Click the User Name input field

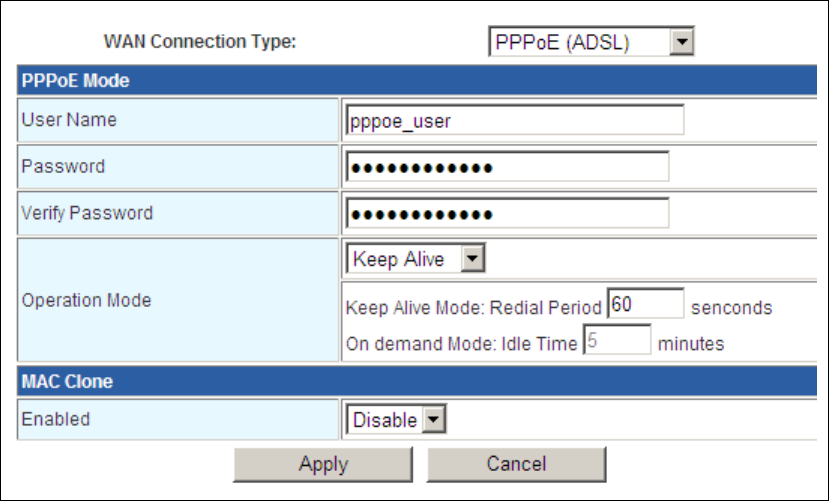point(513,120)
